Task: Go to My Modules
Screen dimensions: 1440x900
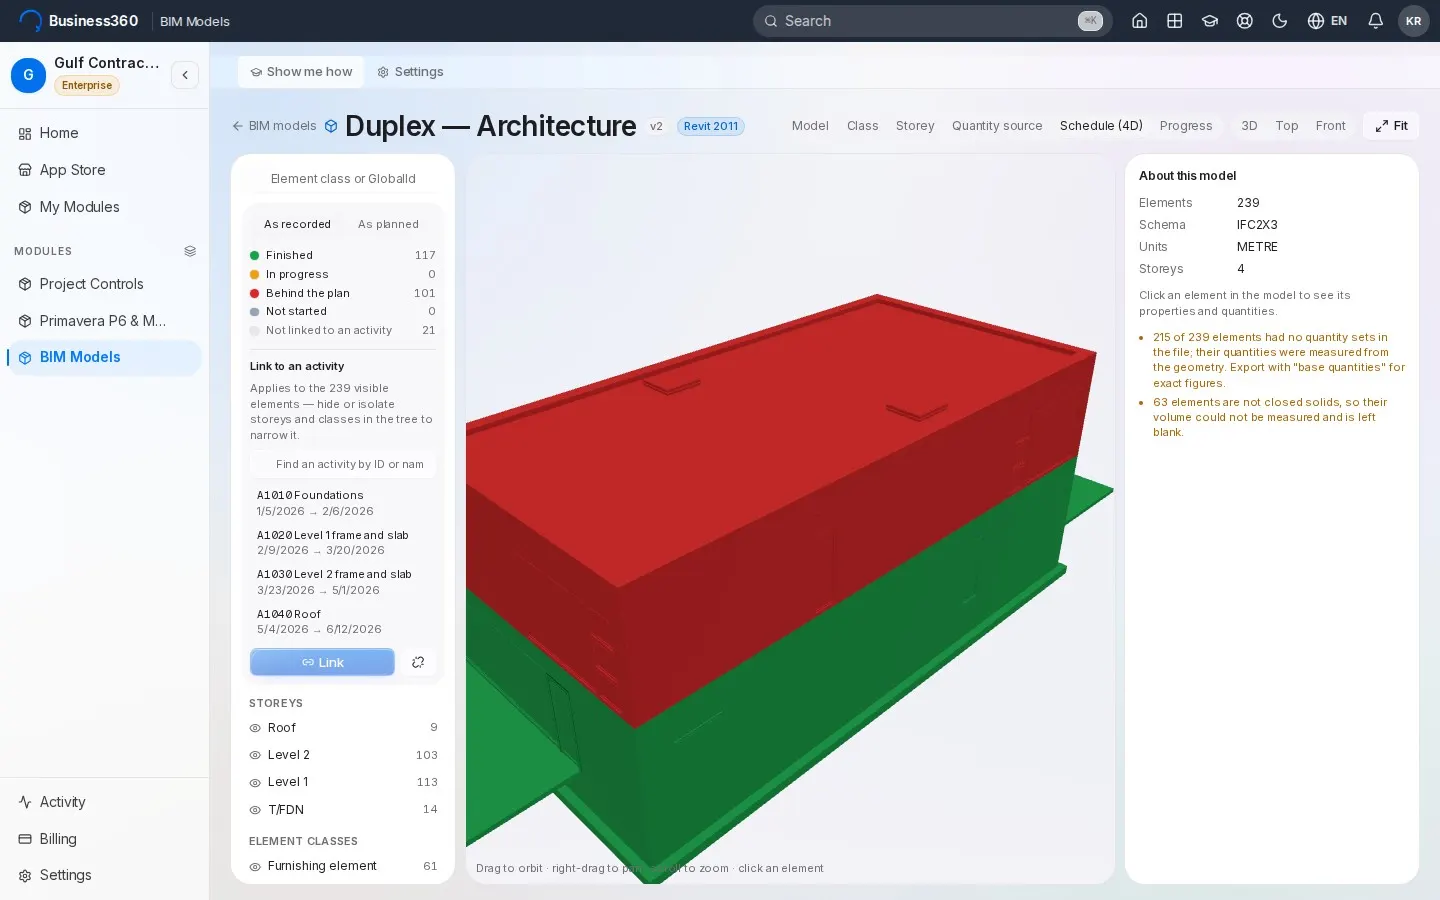Action: coord(104,207)
